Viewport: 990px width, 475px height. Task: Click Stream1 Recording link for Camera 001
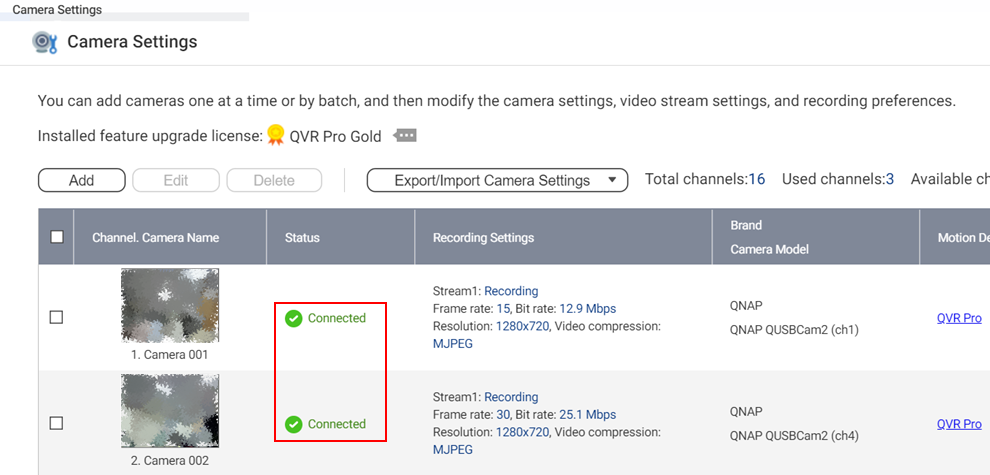click(511, 291)
